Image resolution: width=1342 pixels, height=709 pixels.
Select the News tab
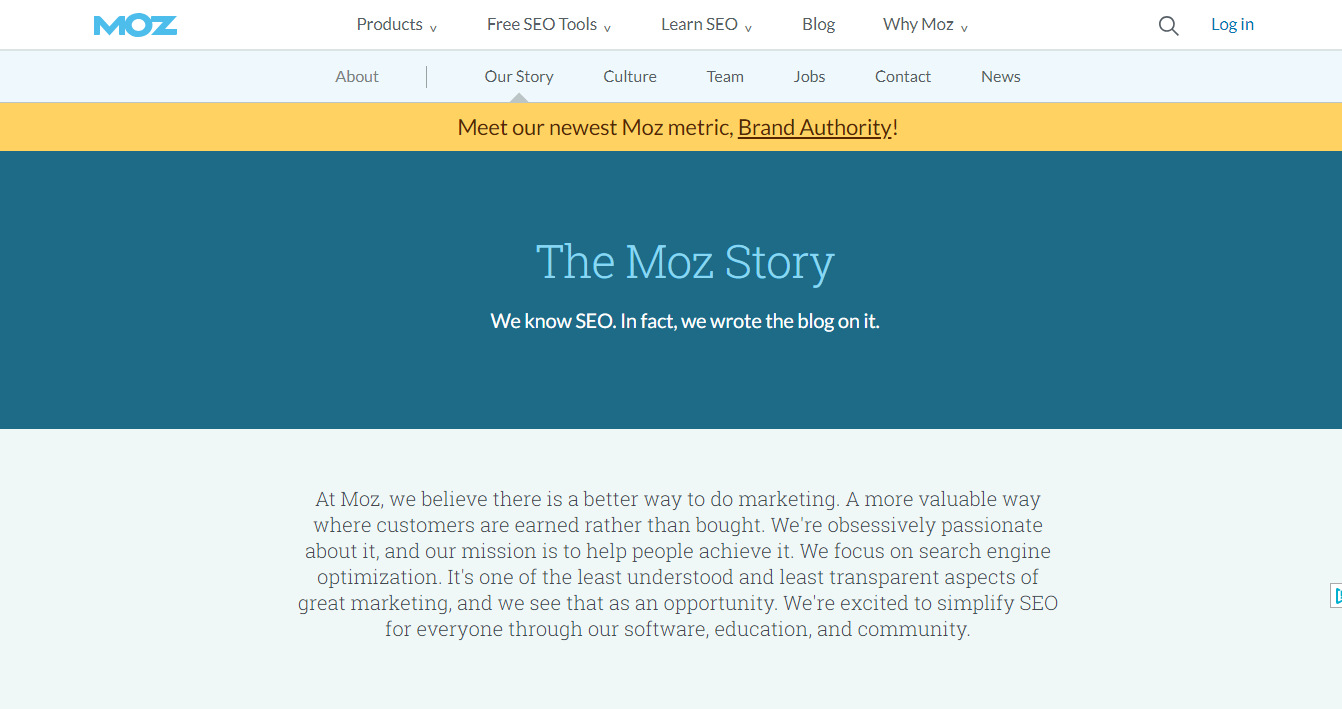[1000, 76]
